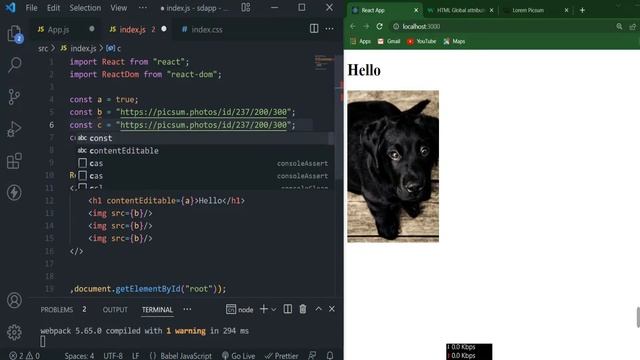Change indentation via Spaces: 4
This screenshot has width=640, height=360.
click(x=79, y=356)
